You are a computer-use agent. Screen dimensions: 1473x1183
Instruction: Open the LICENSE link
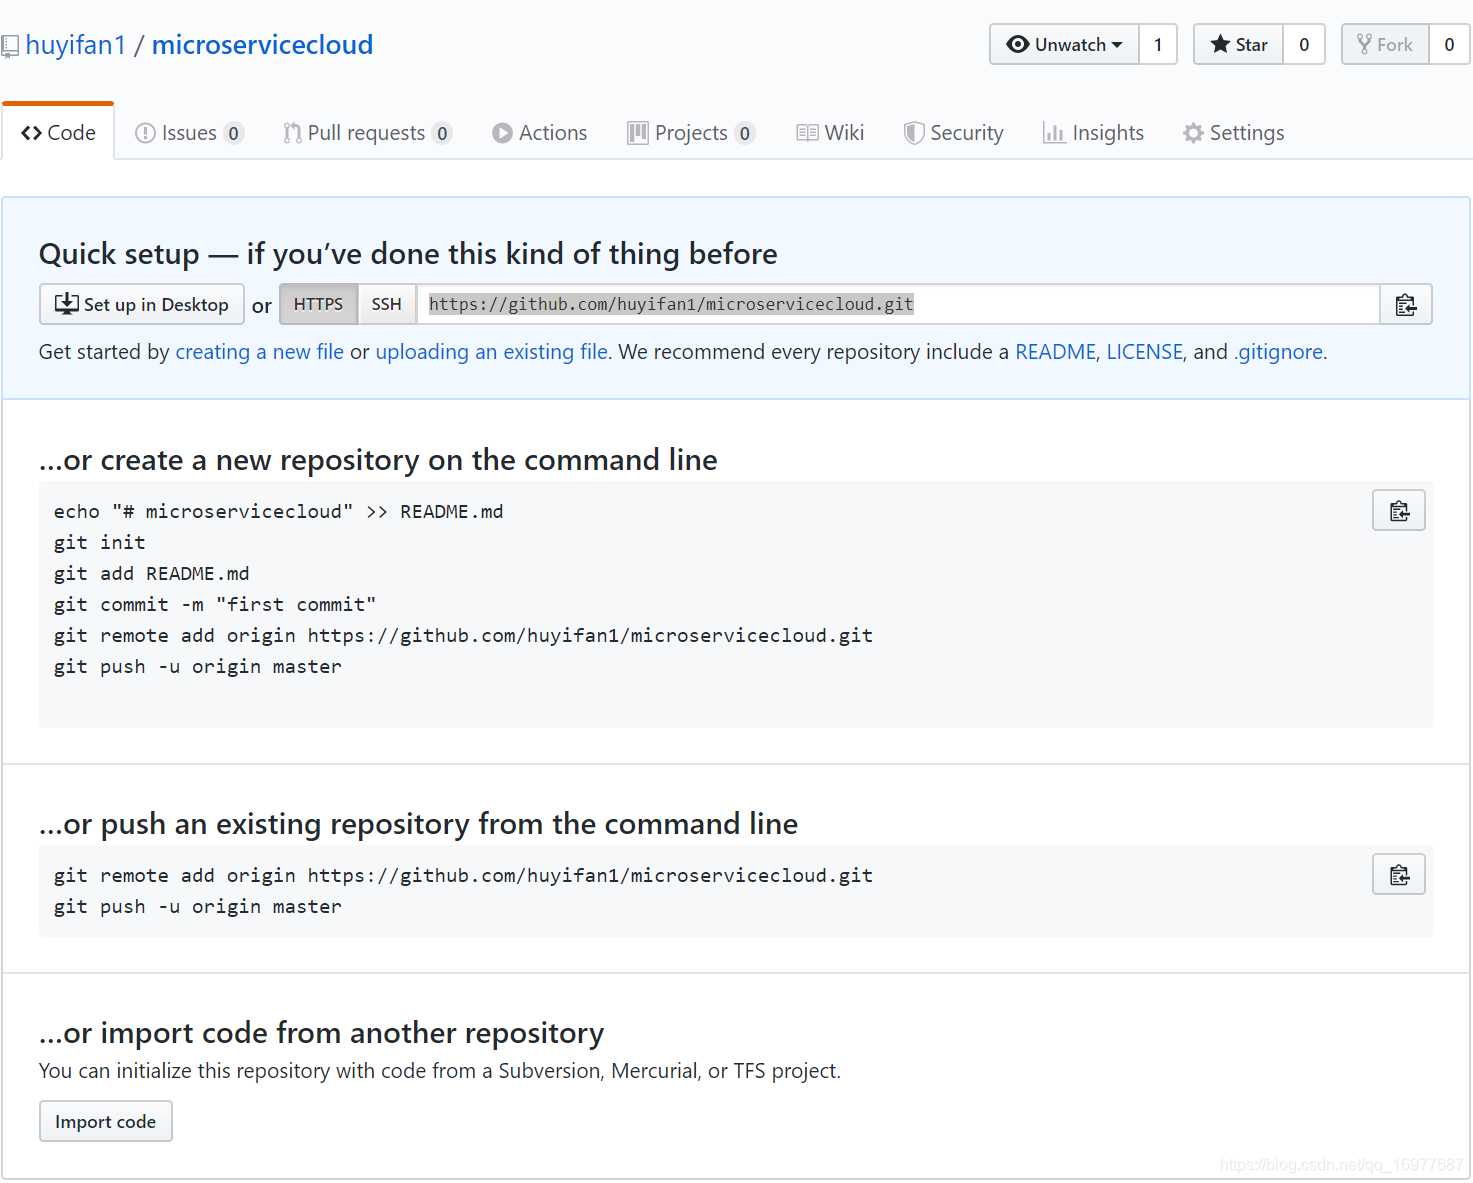(x=1145, y=352)
